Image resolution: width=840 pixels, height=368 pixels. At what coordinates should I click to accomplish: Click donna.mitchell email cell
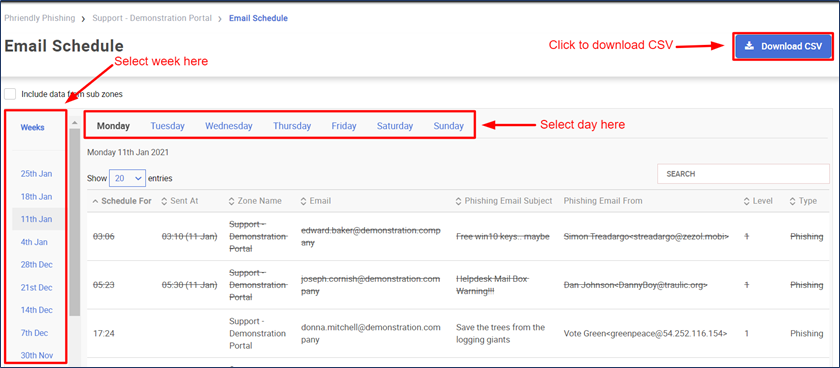pos(371,333)
